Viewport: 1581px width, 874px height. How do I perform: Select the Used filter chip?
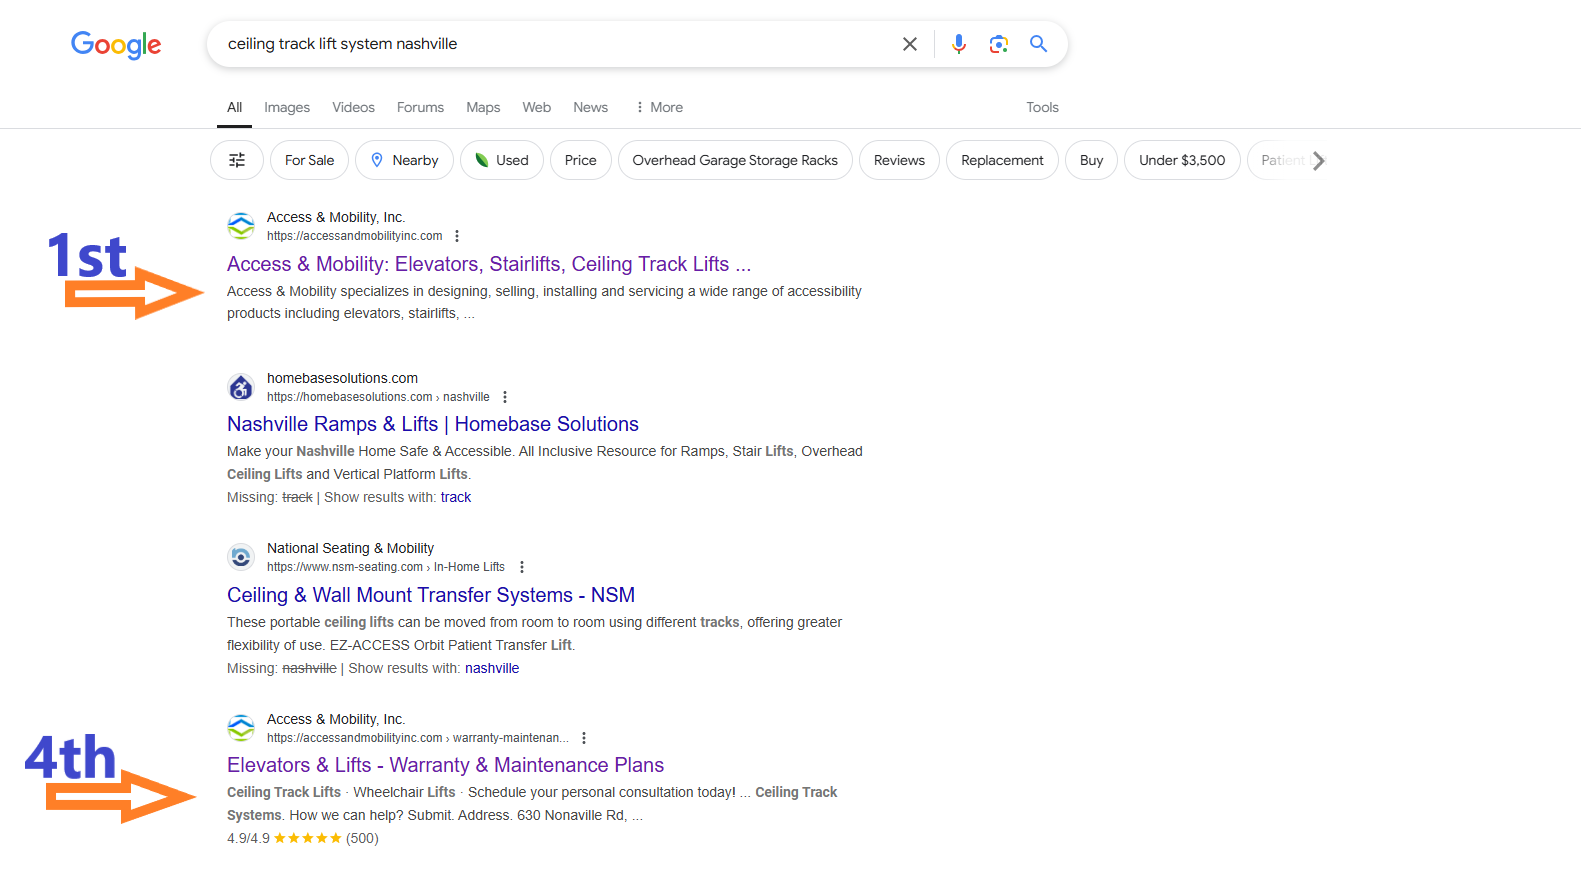tap(502, 160)
